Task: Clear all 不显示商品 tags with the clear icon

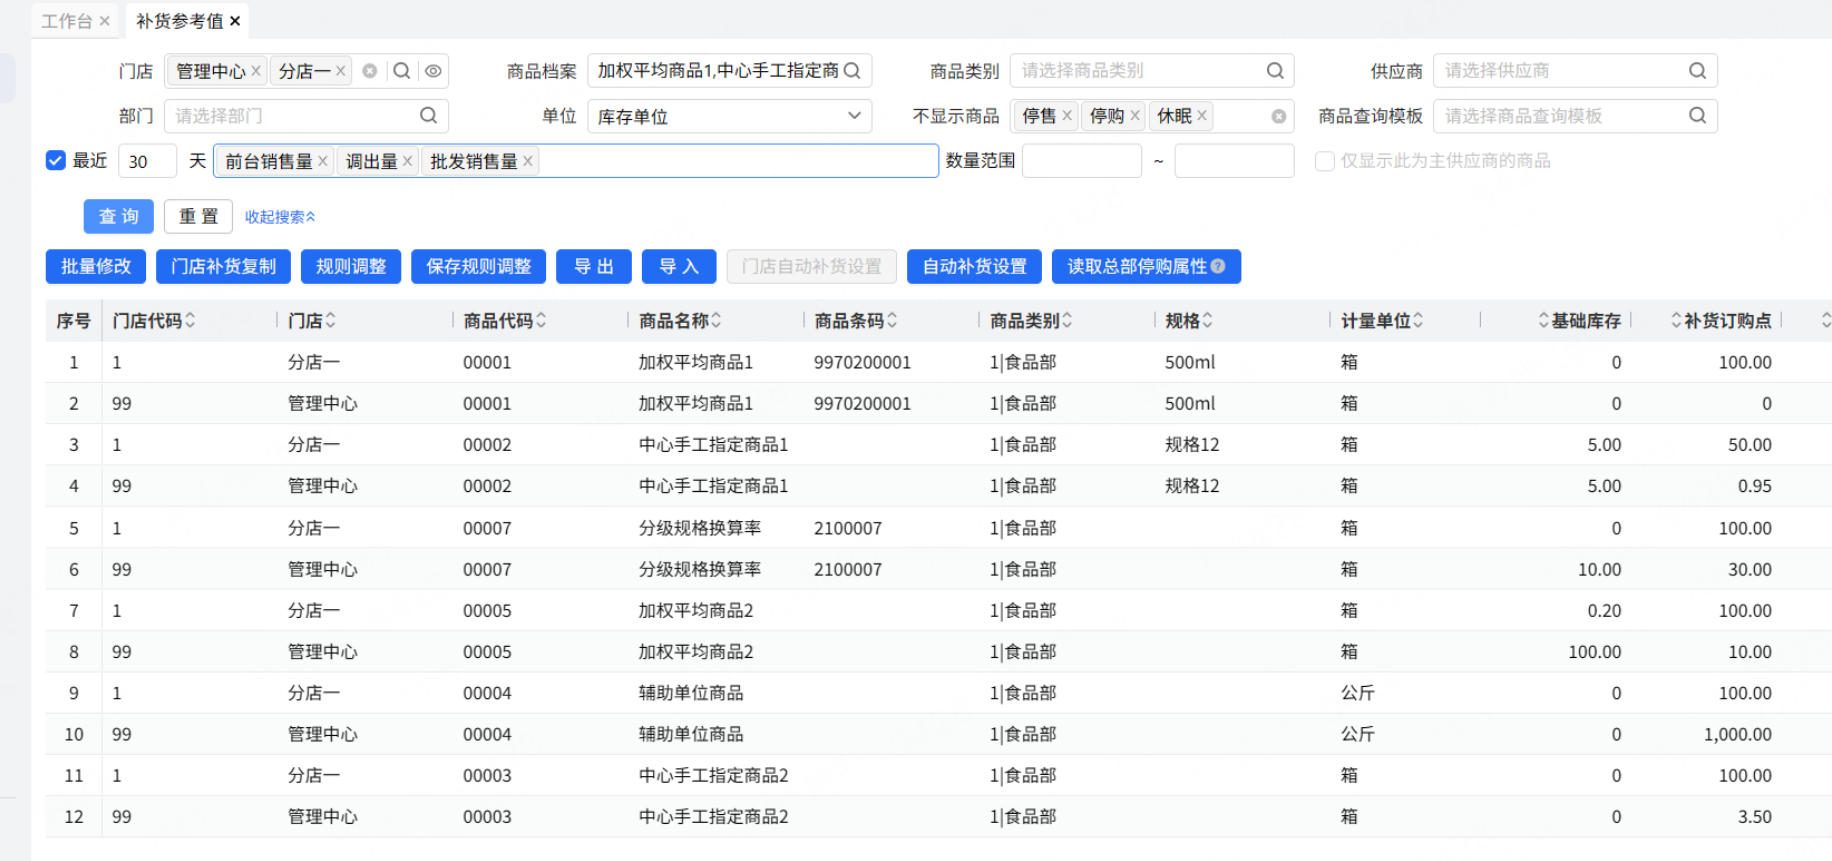Action: pyautogui.click(x=1279, y=116)
